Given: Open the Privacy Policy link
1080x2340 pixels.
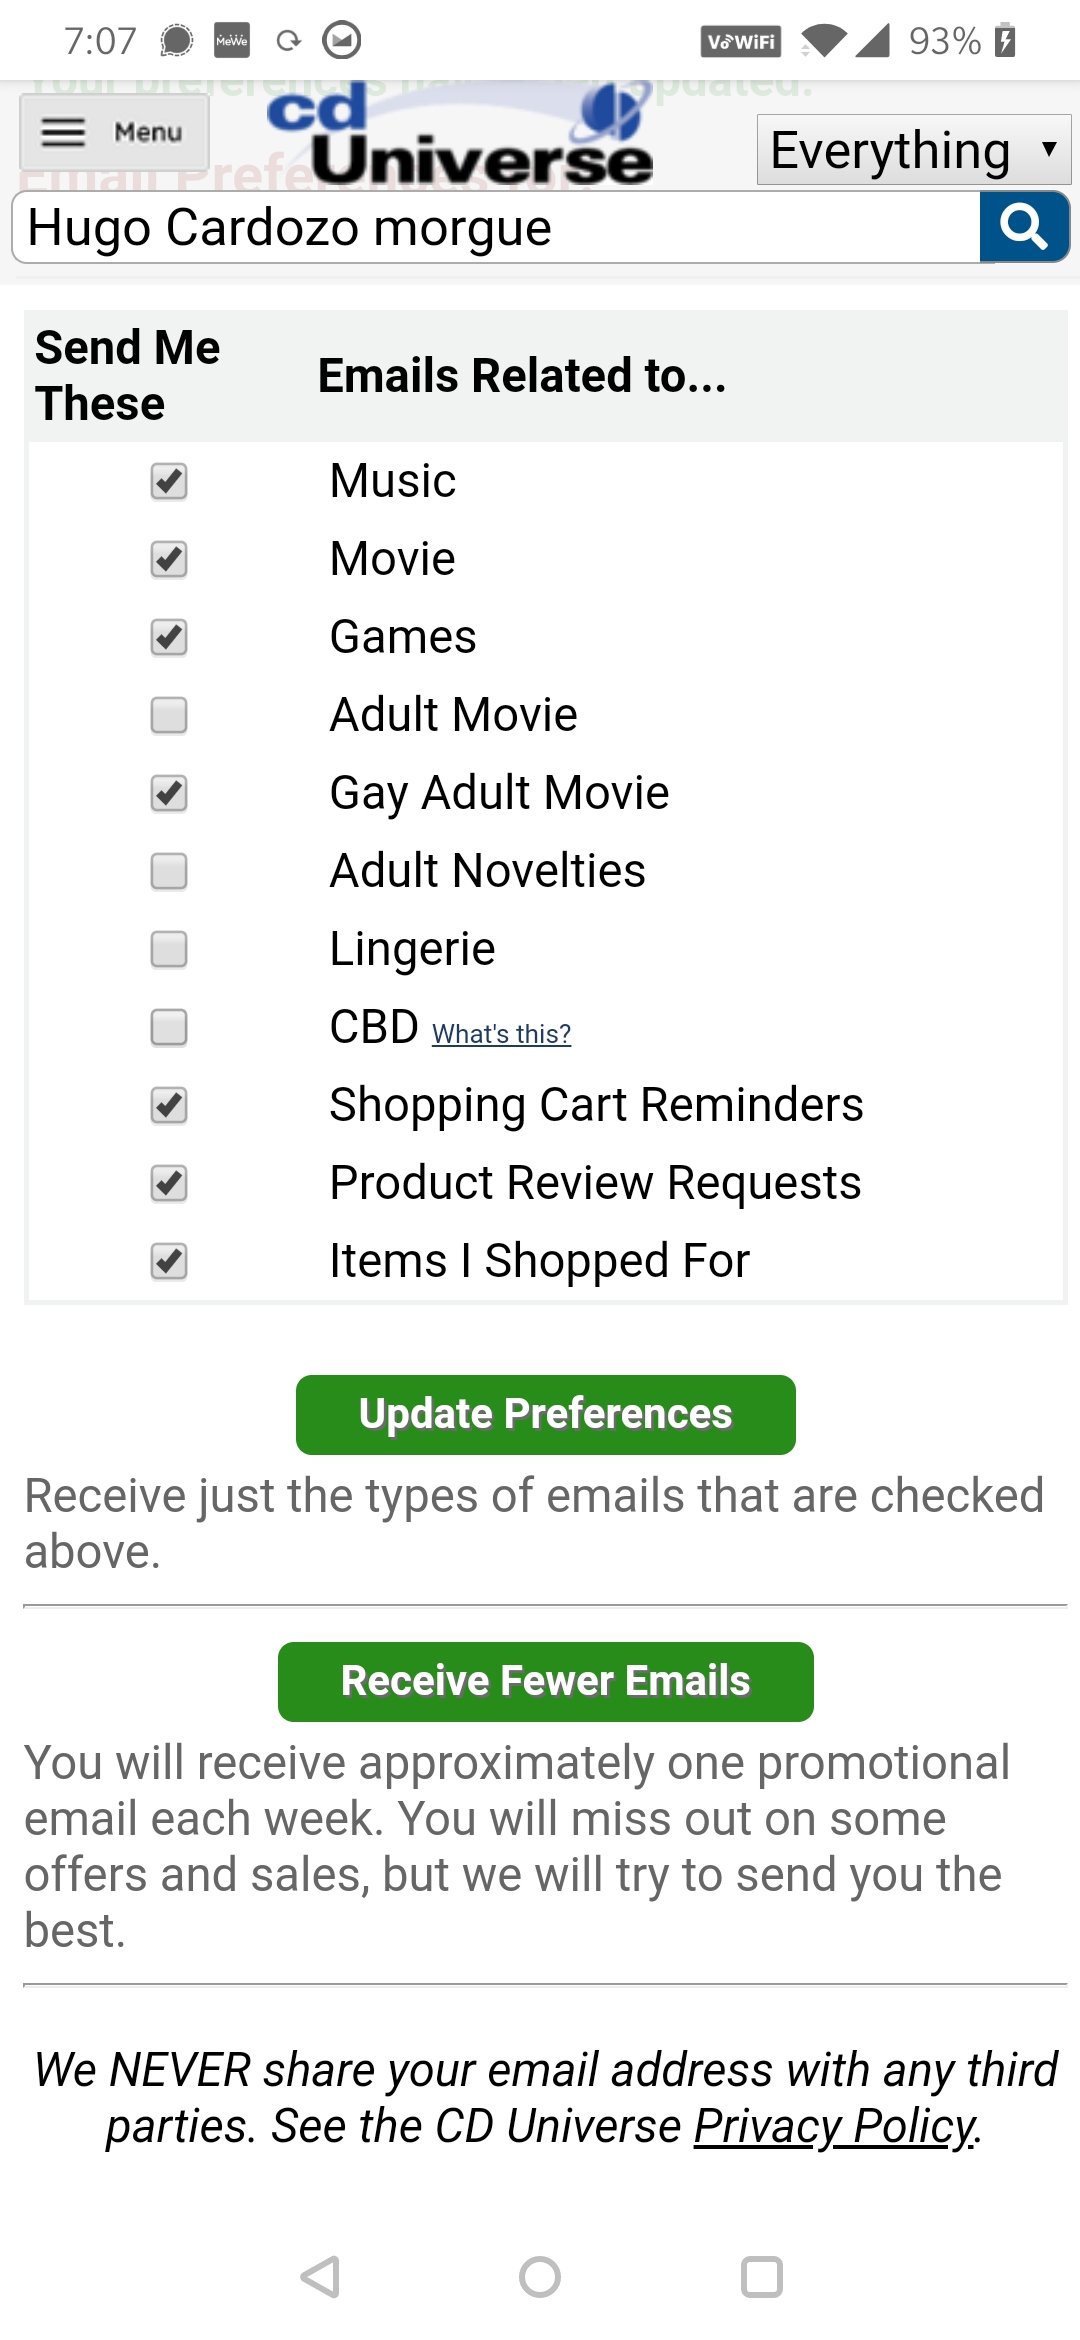Looking at the screenshot, I should [835, 2126].
